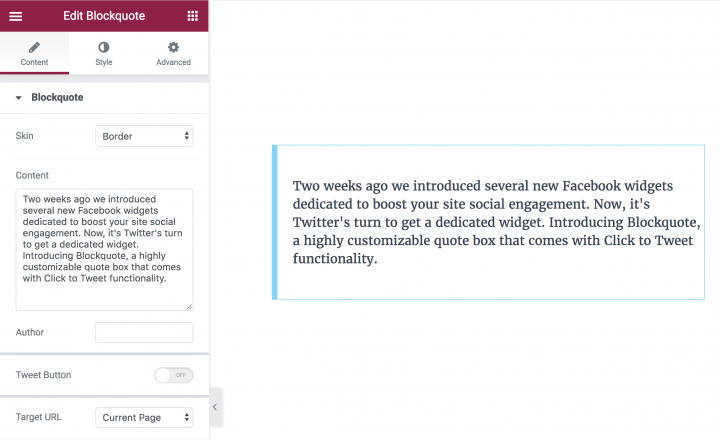The height and width of the screenshot is (440, 720).
Task: Open the Target URL dropdown
Action: pos(144,417)
